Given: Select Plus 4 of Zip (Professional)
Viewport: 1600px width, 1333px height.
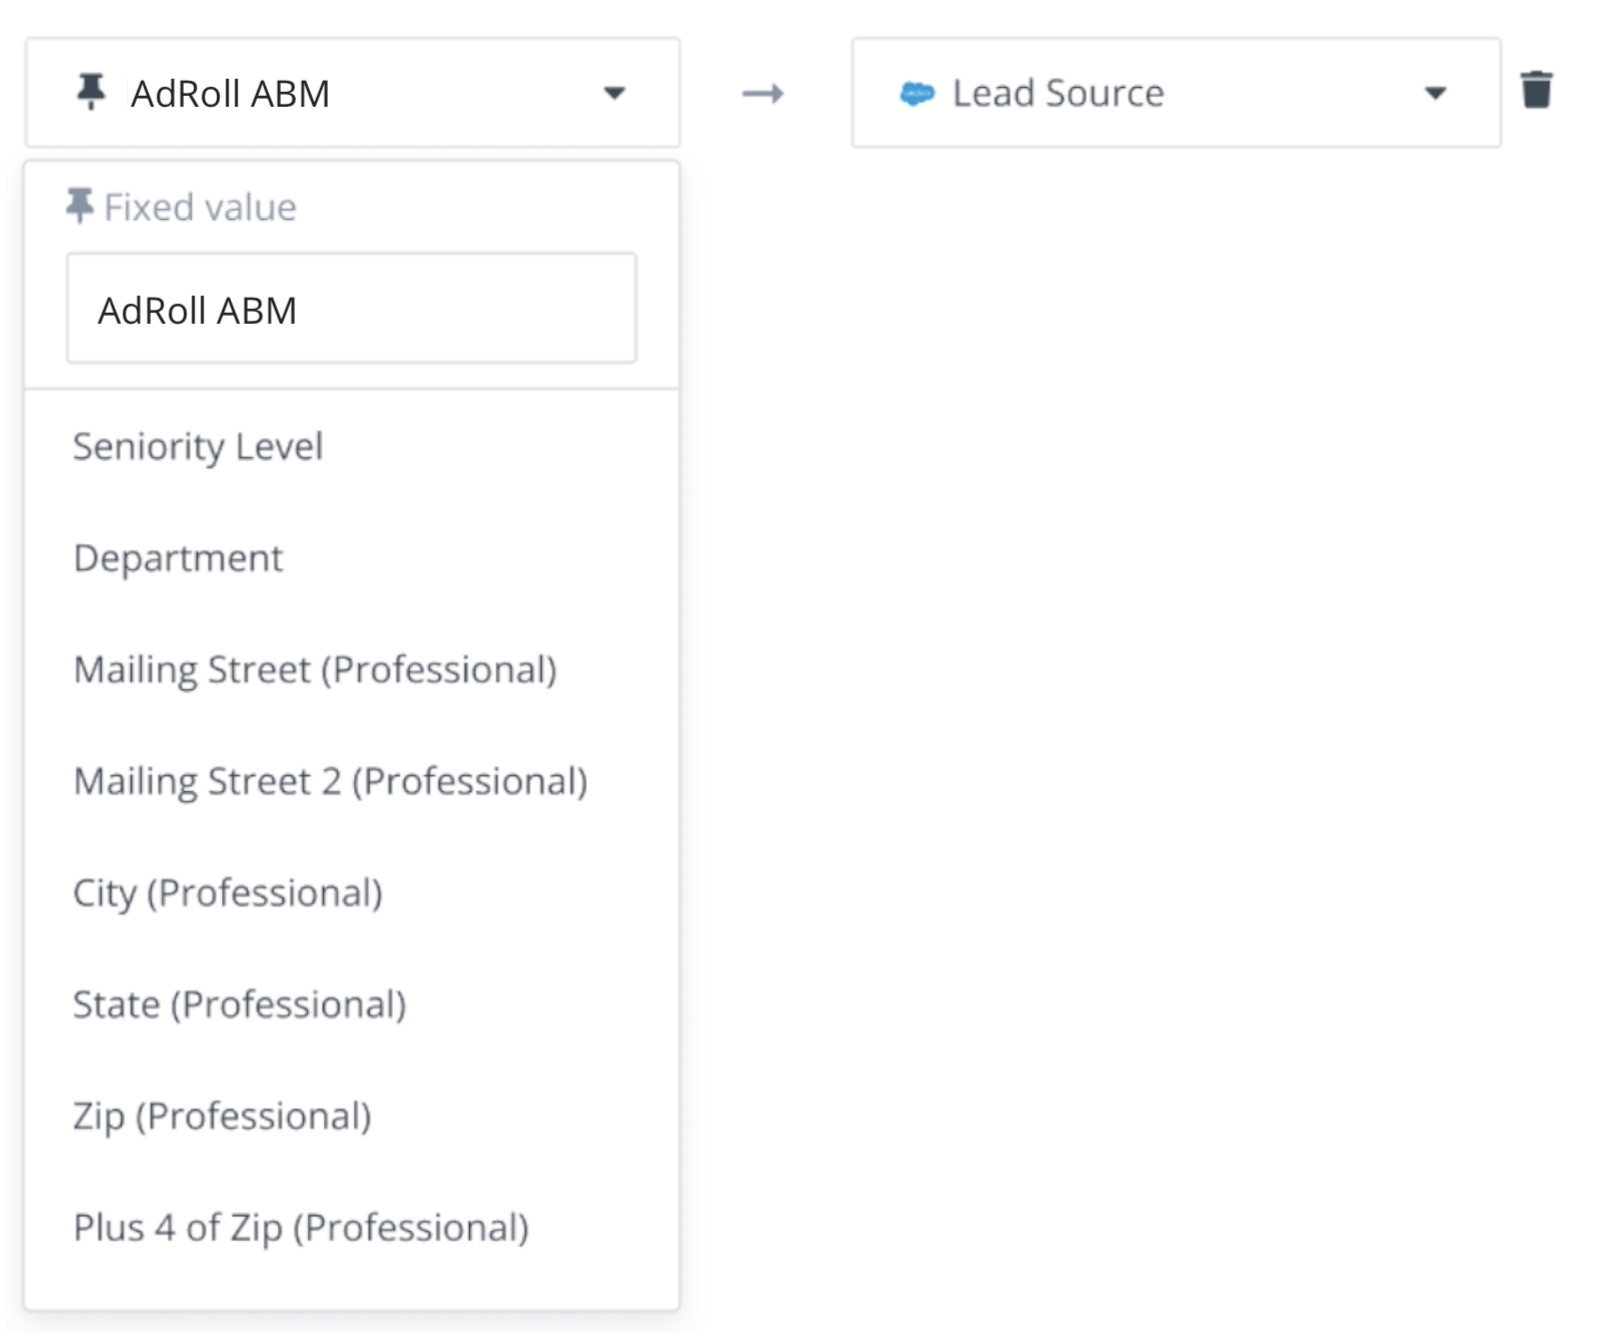Looking at the screenshot, I should (301, 1227).
